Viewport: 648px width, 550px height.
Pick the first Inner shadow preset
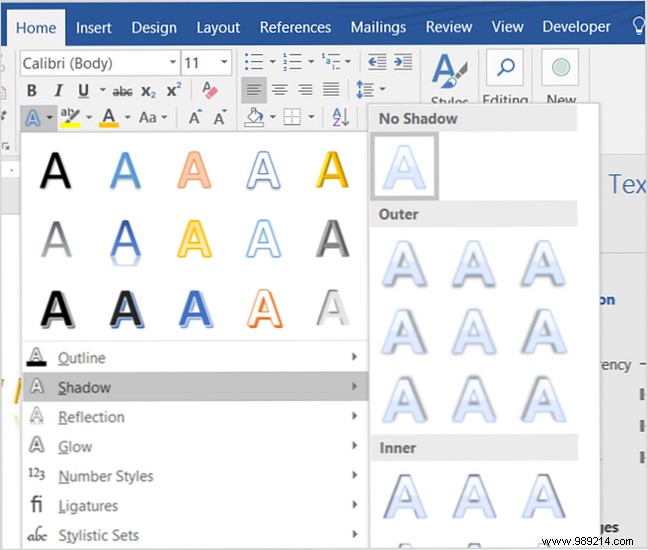coord(404,497)
